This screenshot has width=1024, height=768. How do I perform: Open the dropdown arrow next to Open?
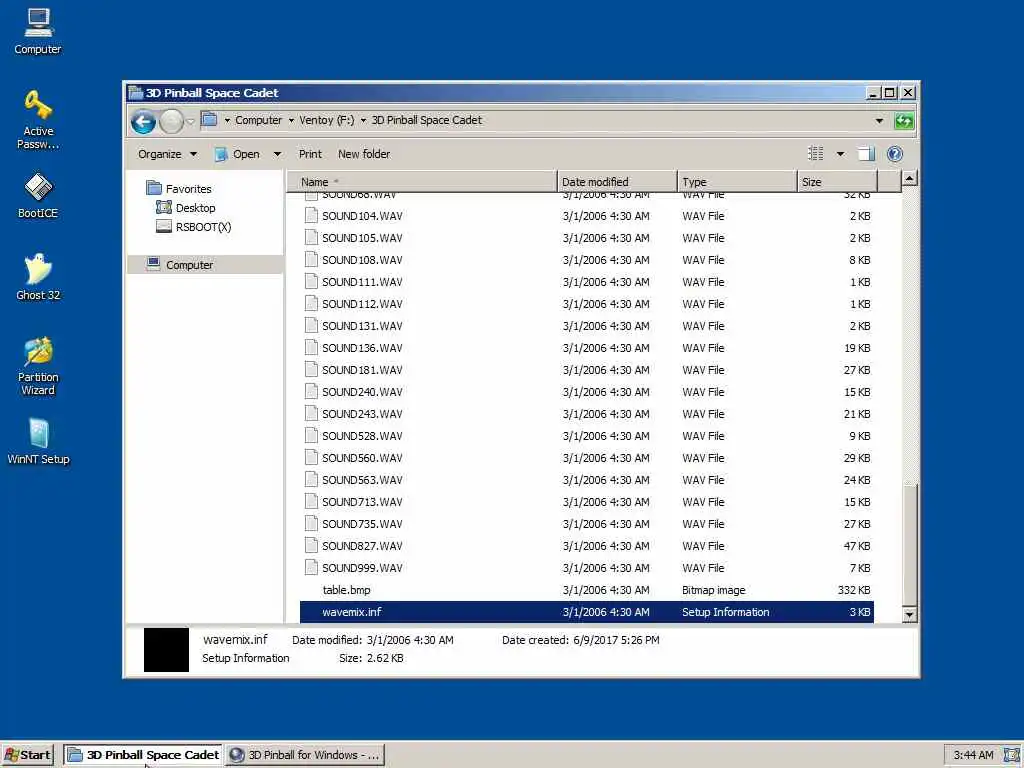(x=277, y=154)
